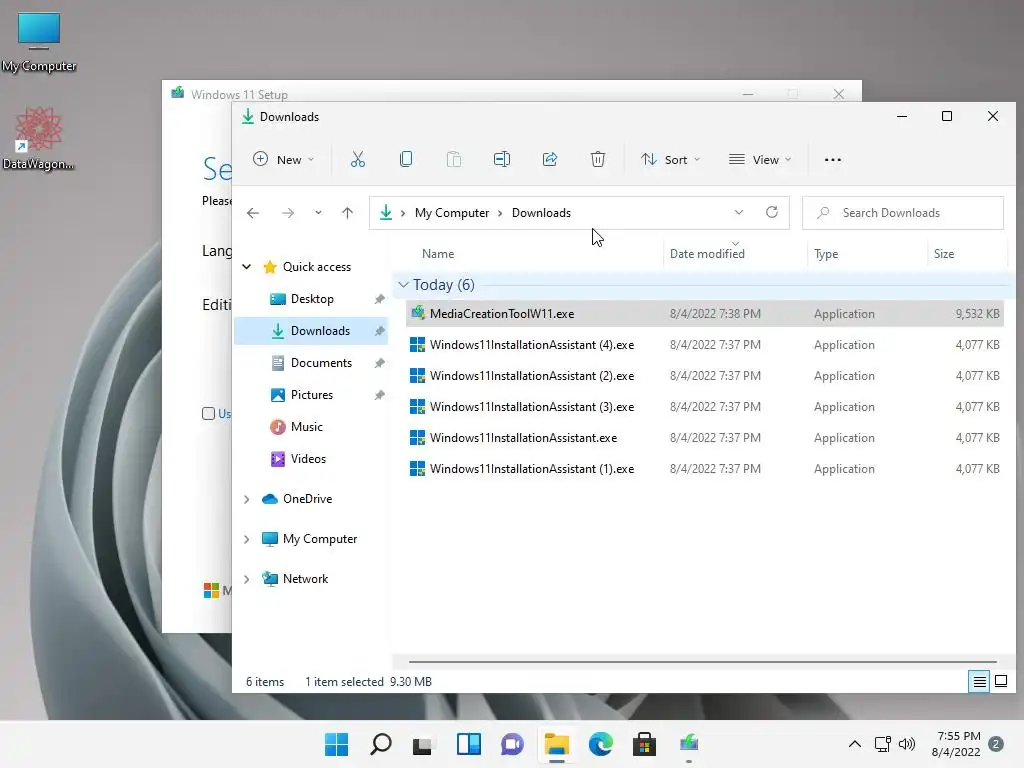1024x768 pixels.
Task: Refresh the Downloads folder view
Action: point(772,212)
